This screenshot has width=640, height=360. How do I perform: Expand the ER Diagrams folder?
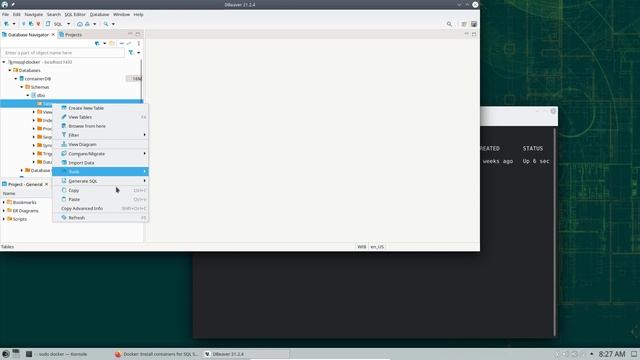point(4,211)
